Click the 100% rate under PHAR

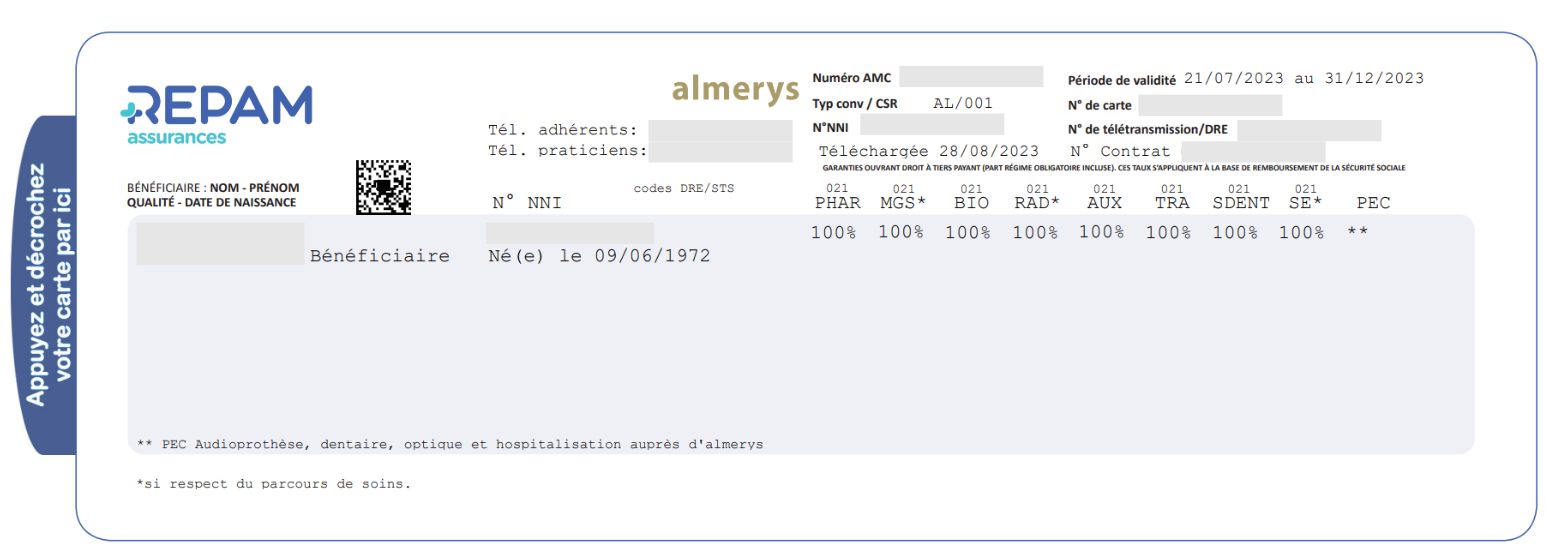[834, 233]
